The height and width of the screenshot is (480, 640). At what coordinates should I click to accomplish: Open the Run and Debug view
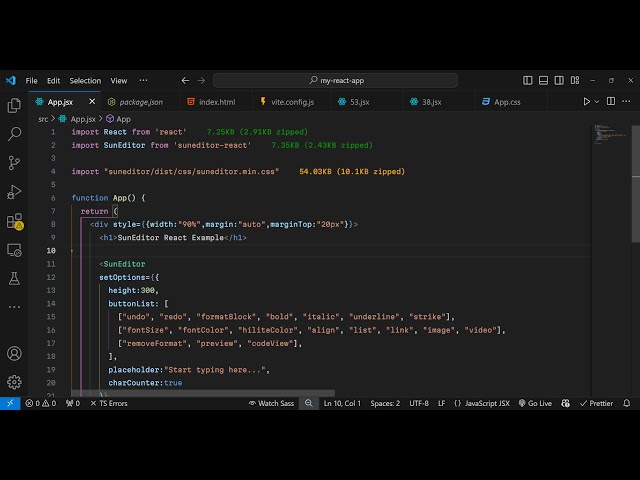click(14, 192)
